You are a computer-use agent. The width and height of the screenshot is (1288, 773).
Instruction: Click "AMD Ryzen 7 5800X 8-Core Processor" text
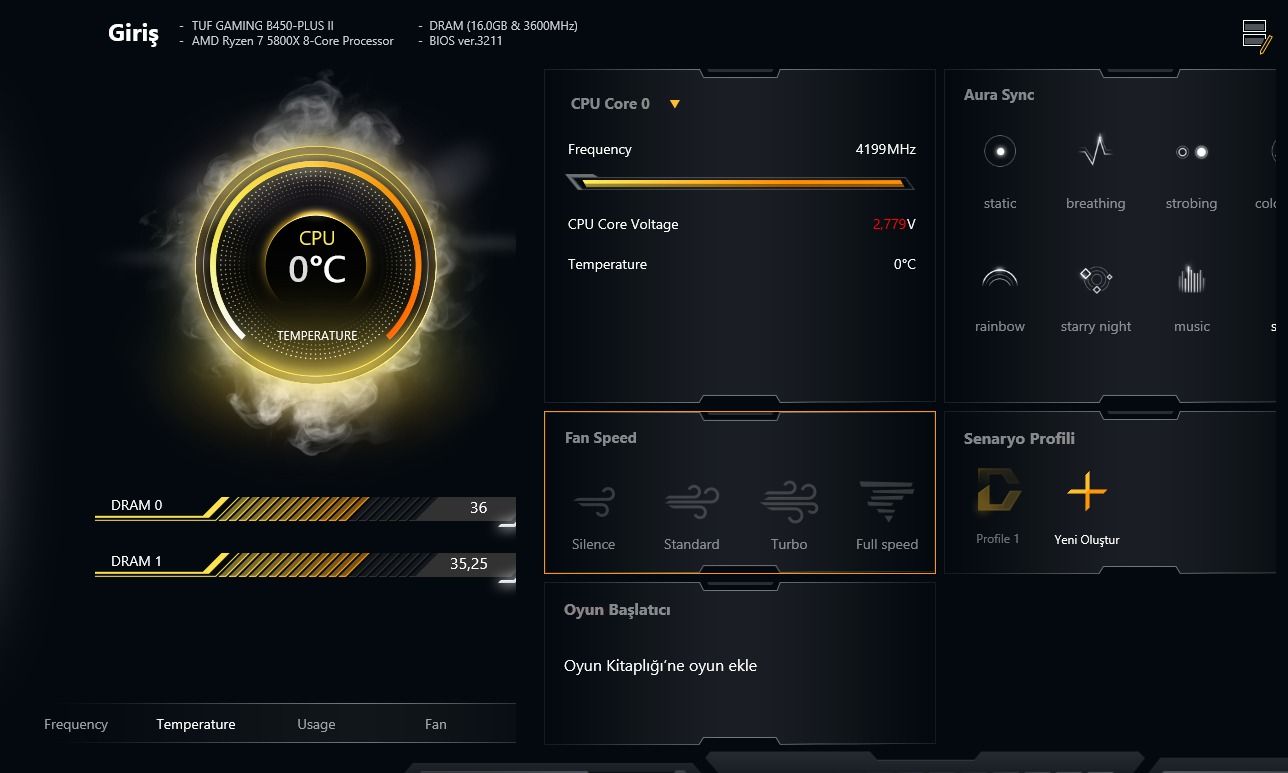(293, 41)
